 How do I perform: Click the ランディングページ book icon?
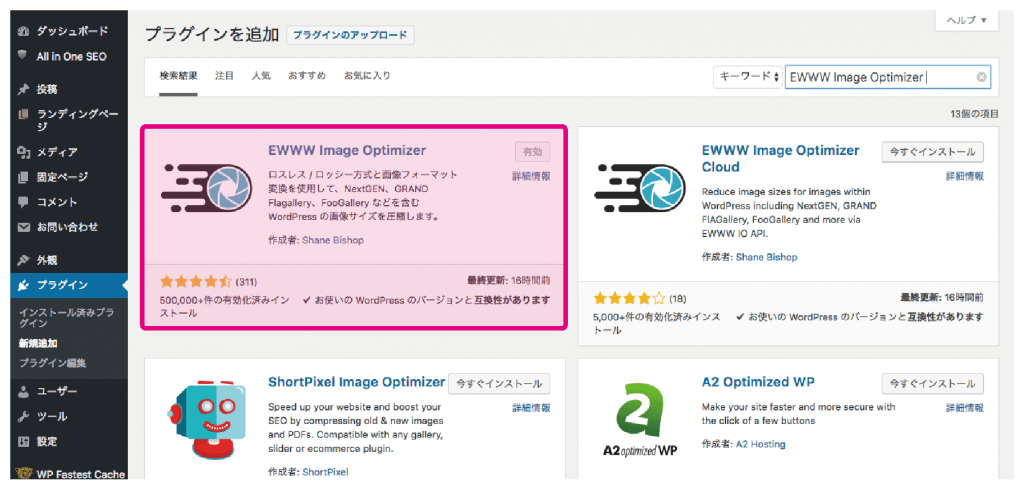click(24, 115)
